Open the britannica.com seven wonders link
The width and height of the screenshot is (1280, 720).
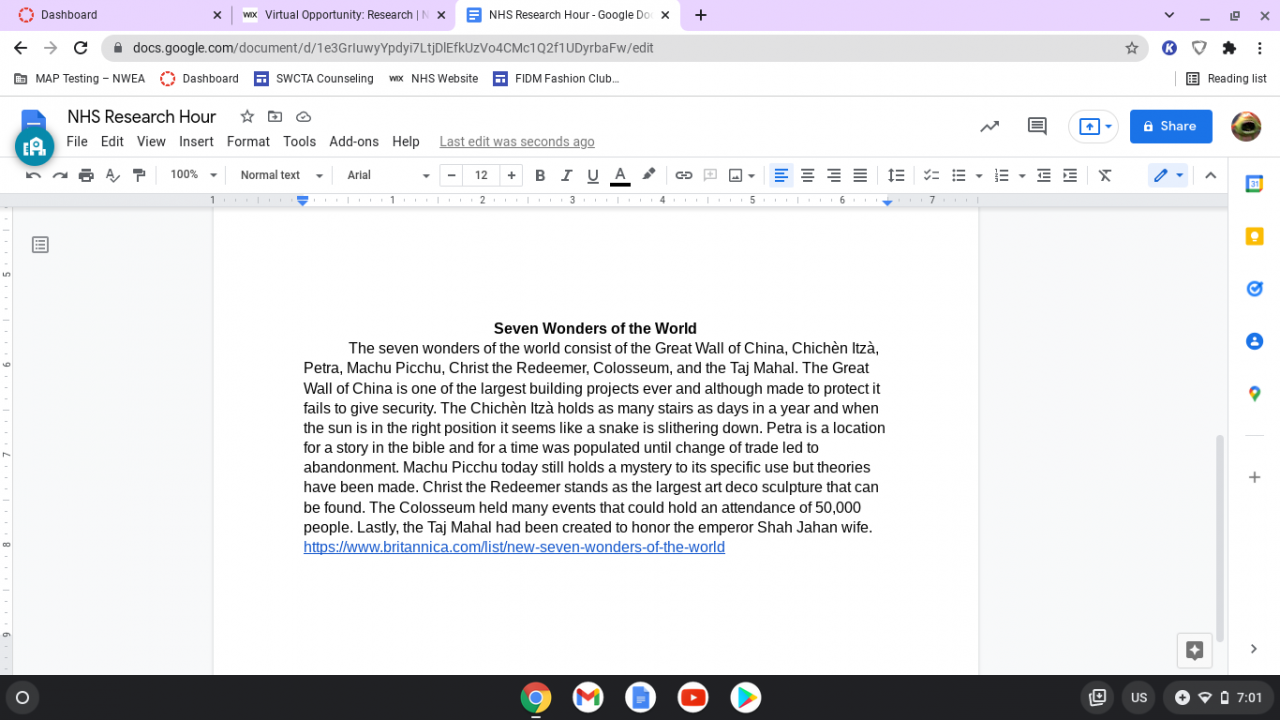pyautogui.click(x=514, y=547)
